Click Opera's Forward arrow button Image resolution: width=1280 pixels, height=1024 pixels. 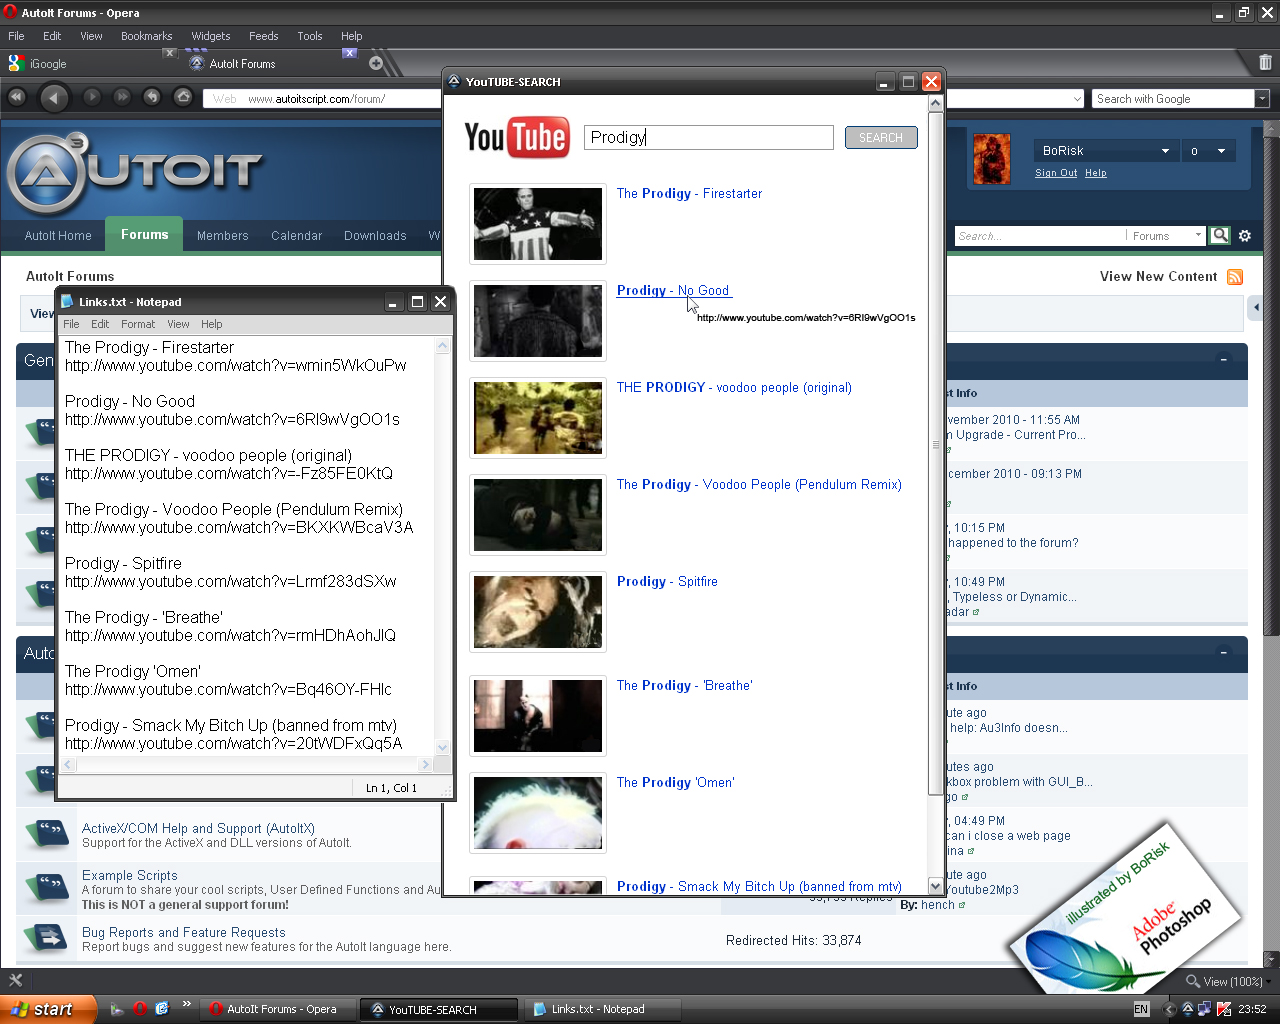pyautogui.click(x=92, y=97)
